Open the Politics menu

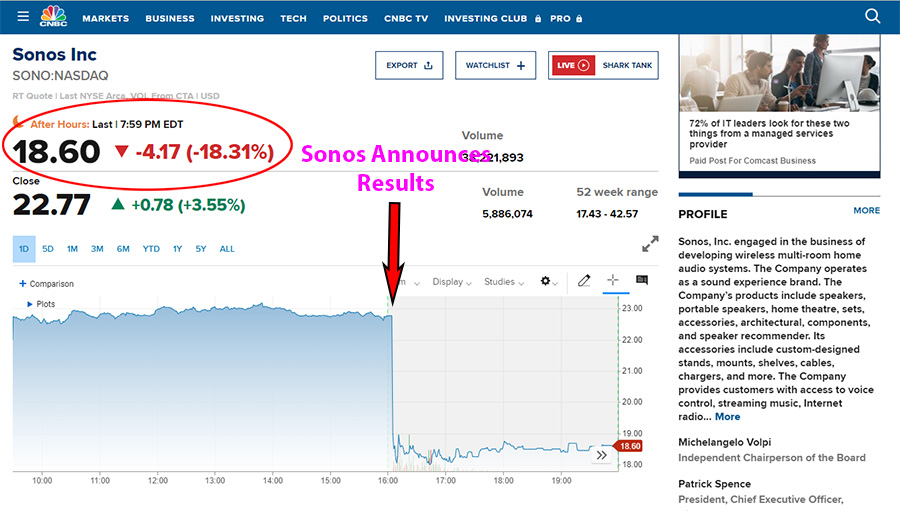(x=345, y=18)
